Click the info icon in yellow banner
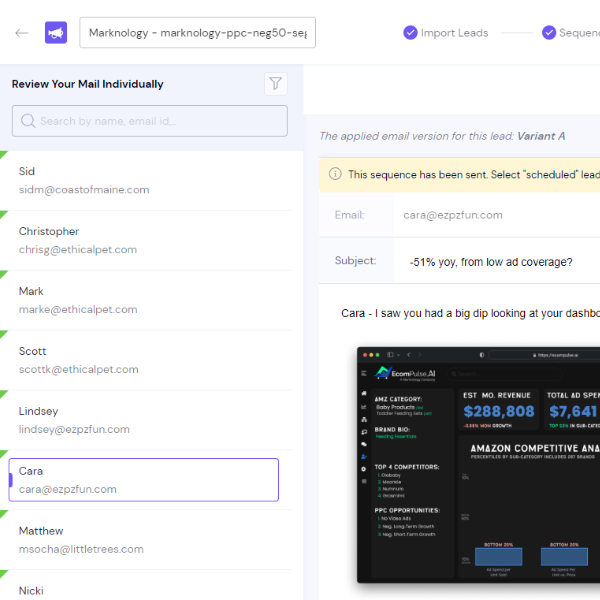This screenshot has width=600, height=600. click(334, 174)
